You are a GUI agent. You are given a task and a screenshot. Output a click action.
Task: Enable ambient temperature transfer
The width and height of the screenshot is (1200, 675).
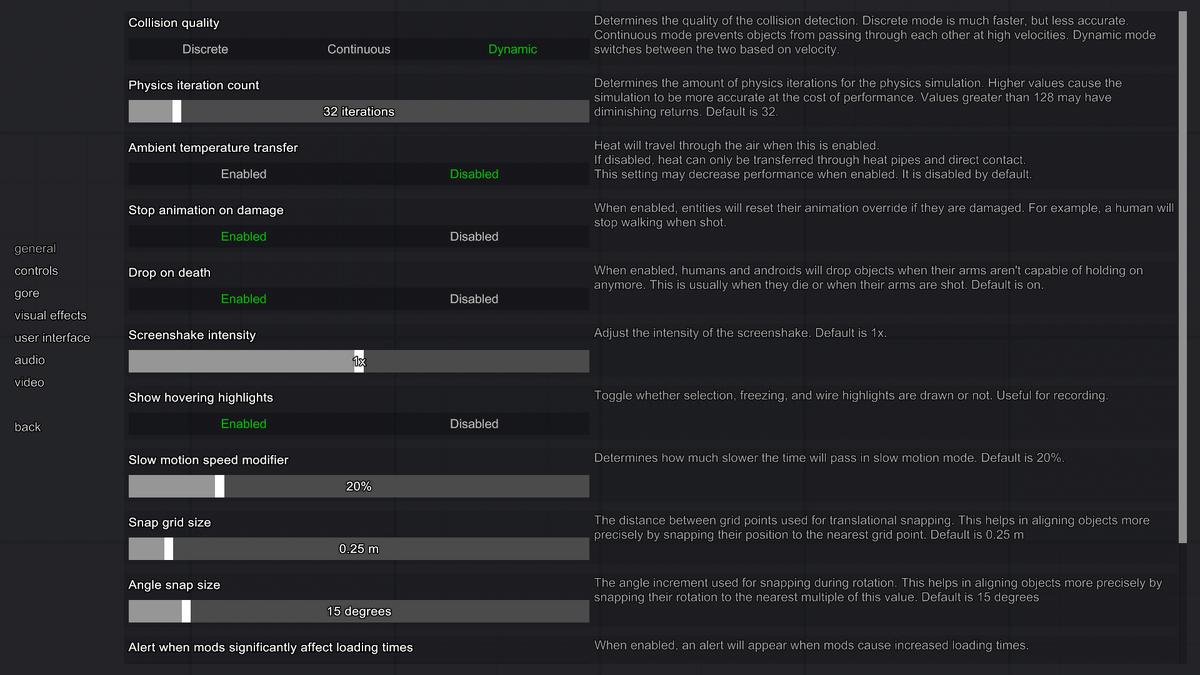point(244,174)
